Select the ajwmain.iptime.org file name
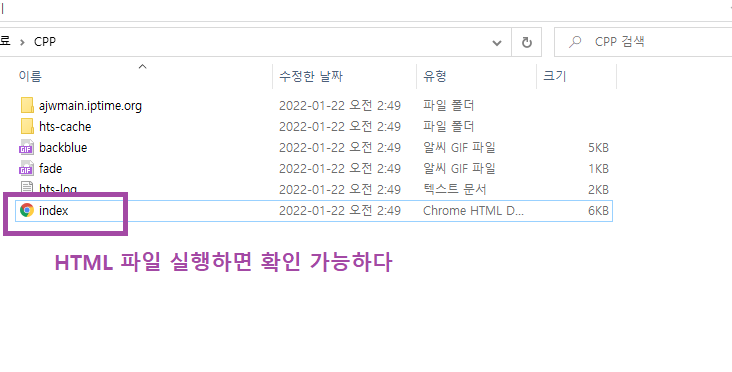The image size is (732, 372). (91, 106)
